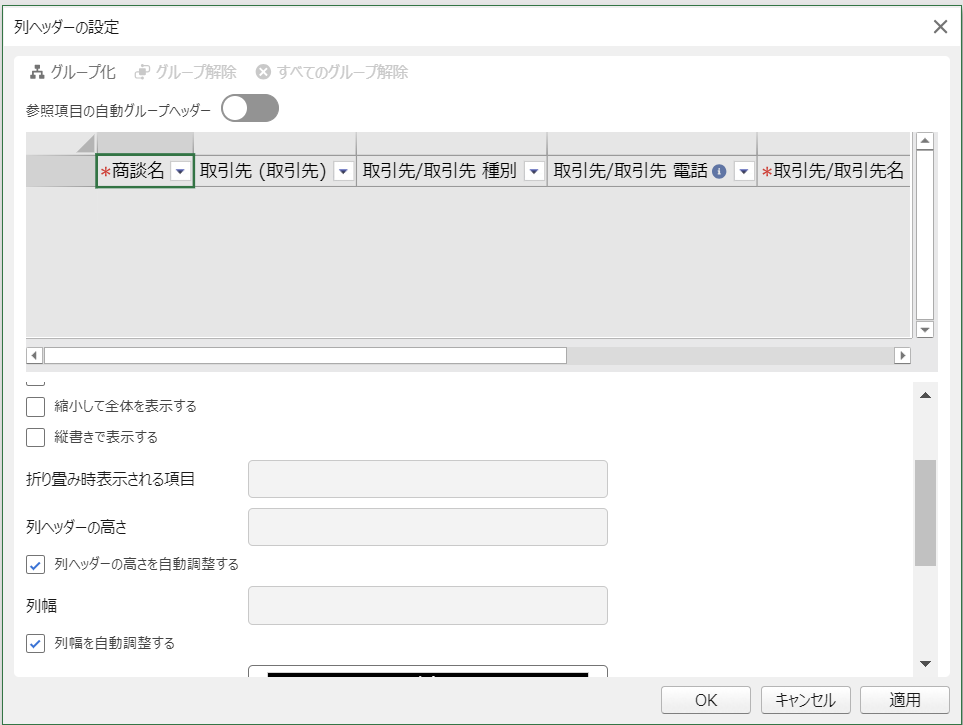Toggle 参照項目の自動グループヘッダー switch
Image resolution: width=963 pixels, height=725 pixels.
click(250, 109)
